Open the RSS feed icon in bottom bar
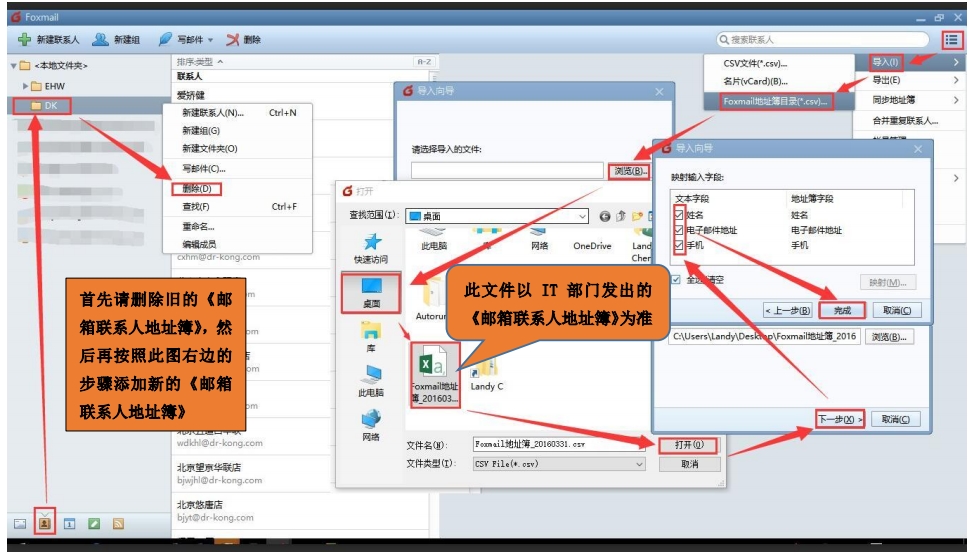This screenshot has width=969, height=554. click(118, 524)
